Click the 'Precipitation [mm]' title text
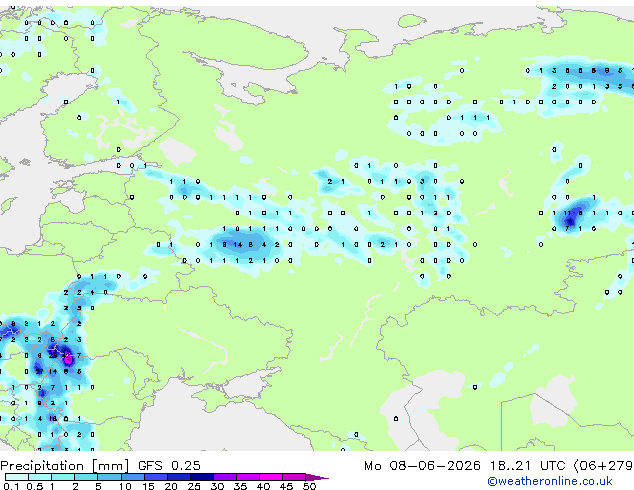This screenshot has height=490, width=634. pos(65,466)
